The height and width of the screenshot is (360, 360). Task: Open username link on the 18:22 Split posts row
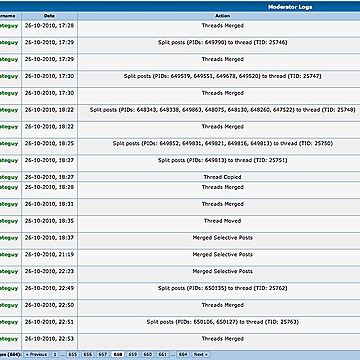click(x=9, y=110)
